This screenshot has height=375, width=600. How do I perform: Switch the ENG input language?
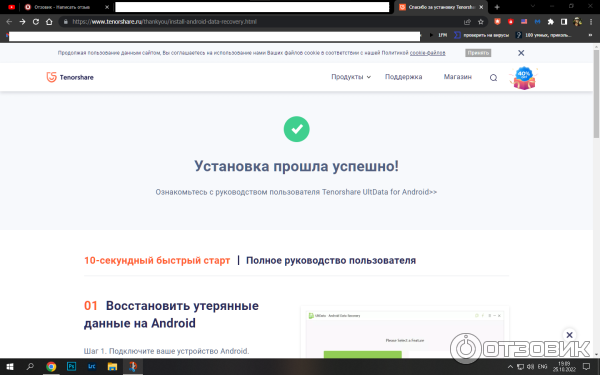543,367
